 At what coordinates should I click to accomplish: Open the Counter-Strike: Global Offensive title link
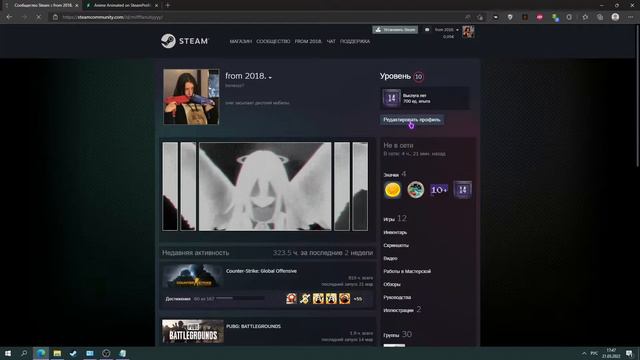261,271
